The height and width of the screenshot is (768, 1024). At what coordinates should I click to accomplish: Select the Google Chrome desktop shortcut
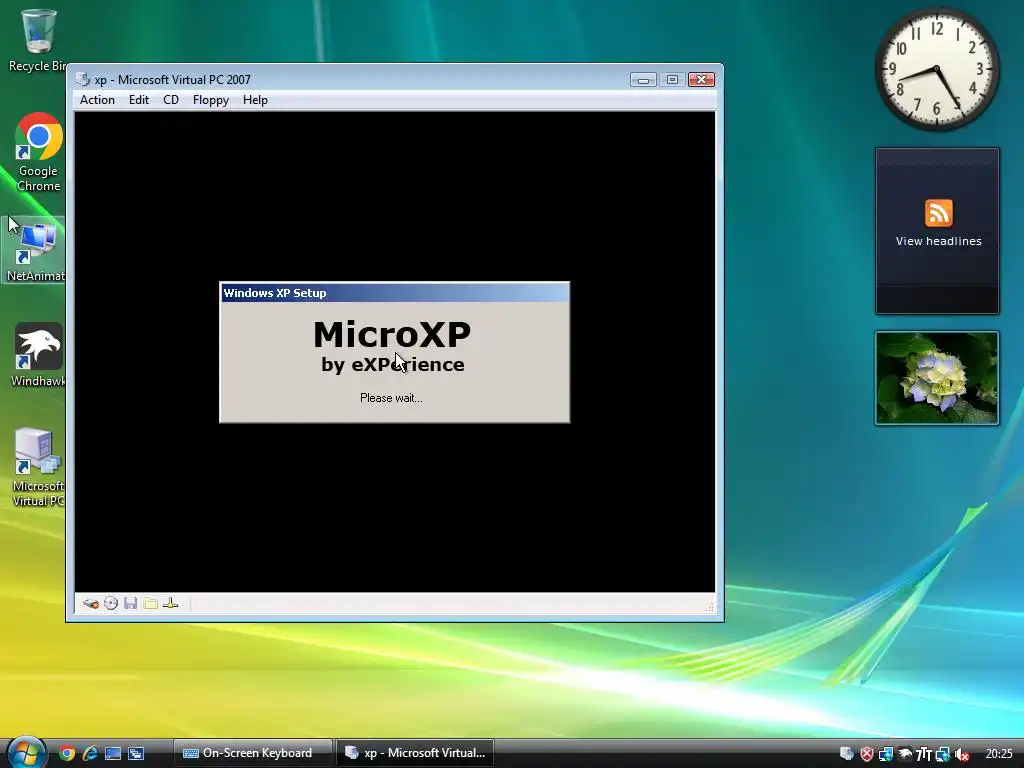[39, 153]
